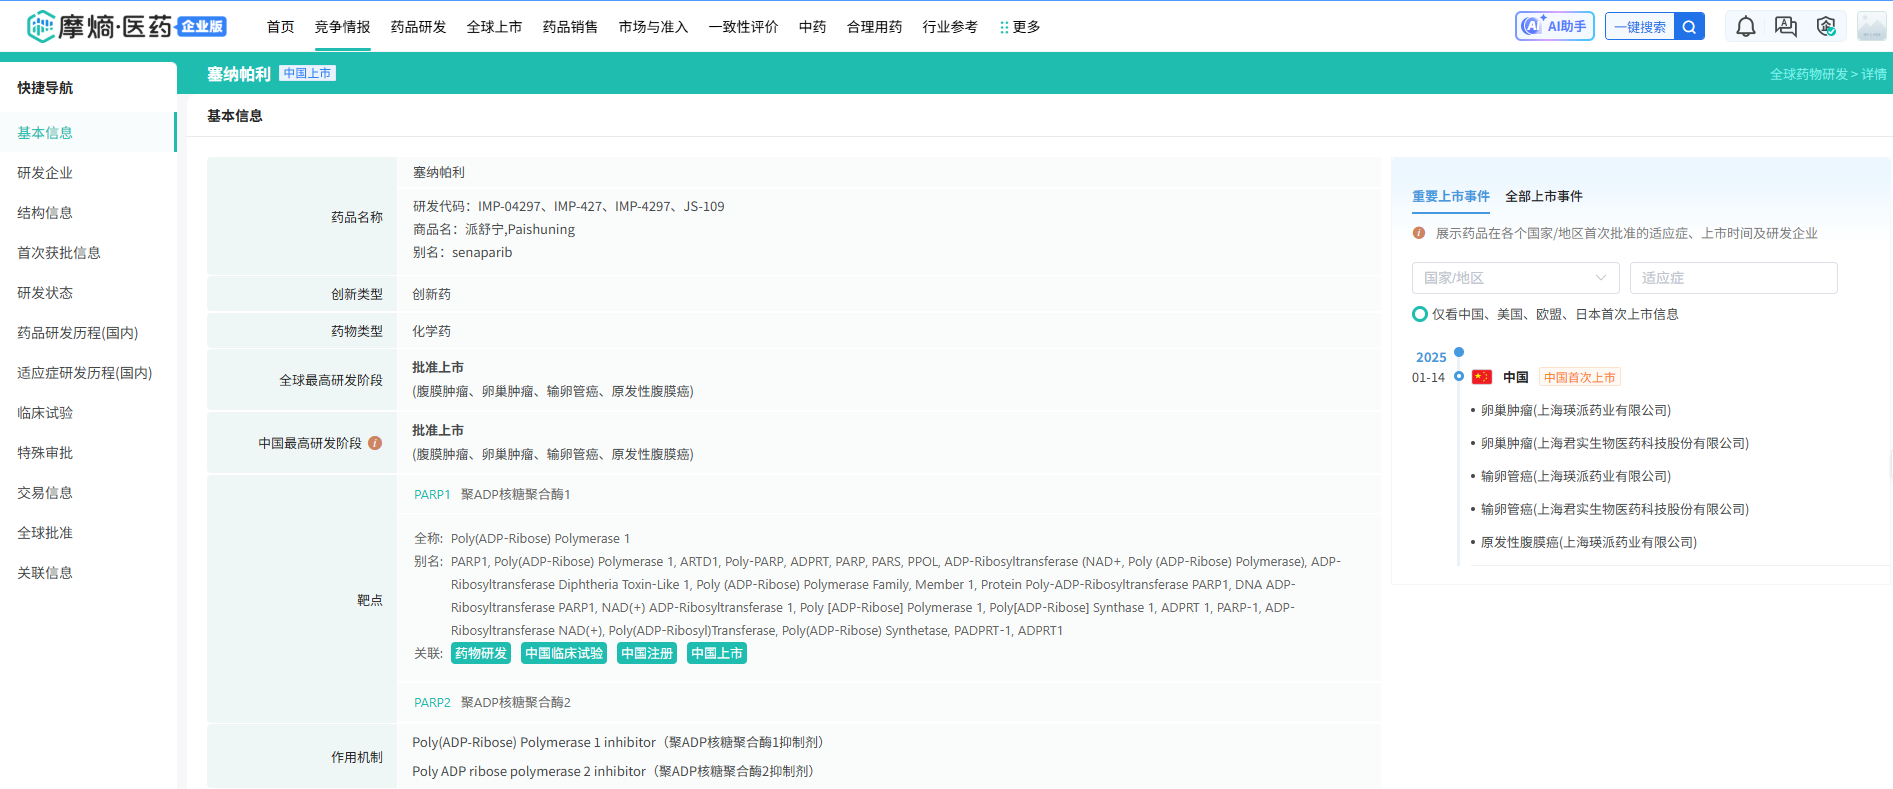Screen dimensions: 1893x789
Task: Click the 一键搜索 search box
Action: pos(1640,26)
